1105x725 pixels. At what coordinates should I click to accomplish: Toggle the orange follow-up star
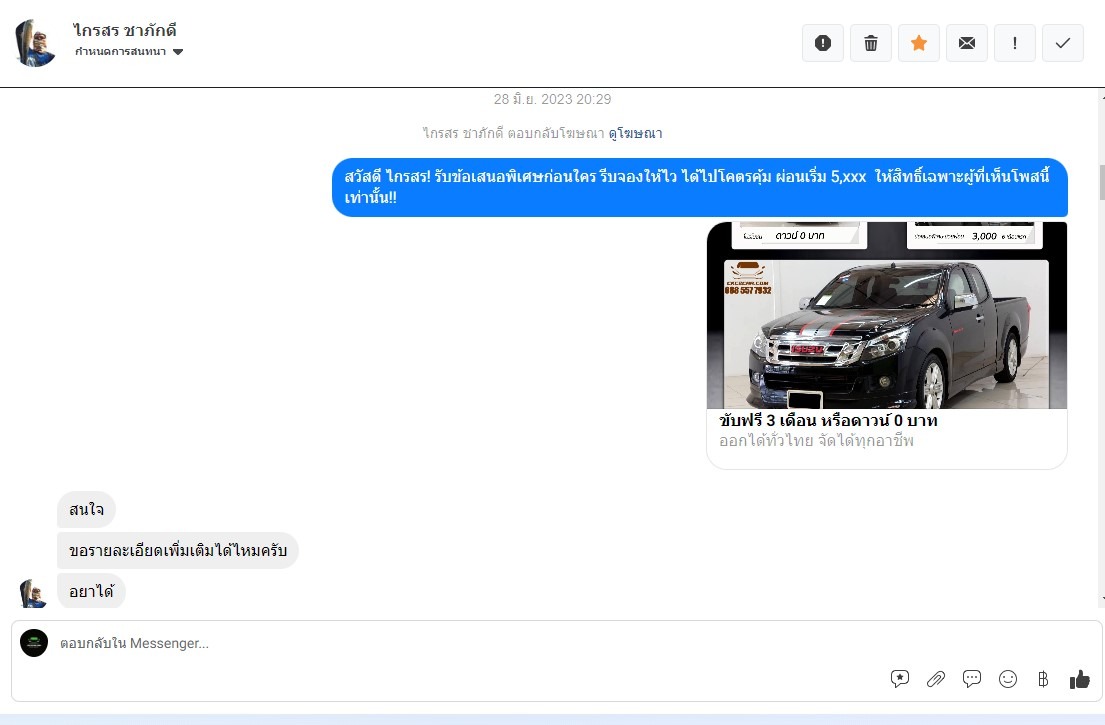[x=919, y=43]
